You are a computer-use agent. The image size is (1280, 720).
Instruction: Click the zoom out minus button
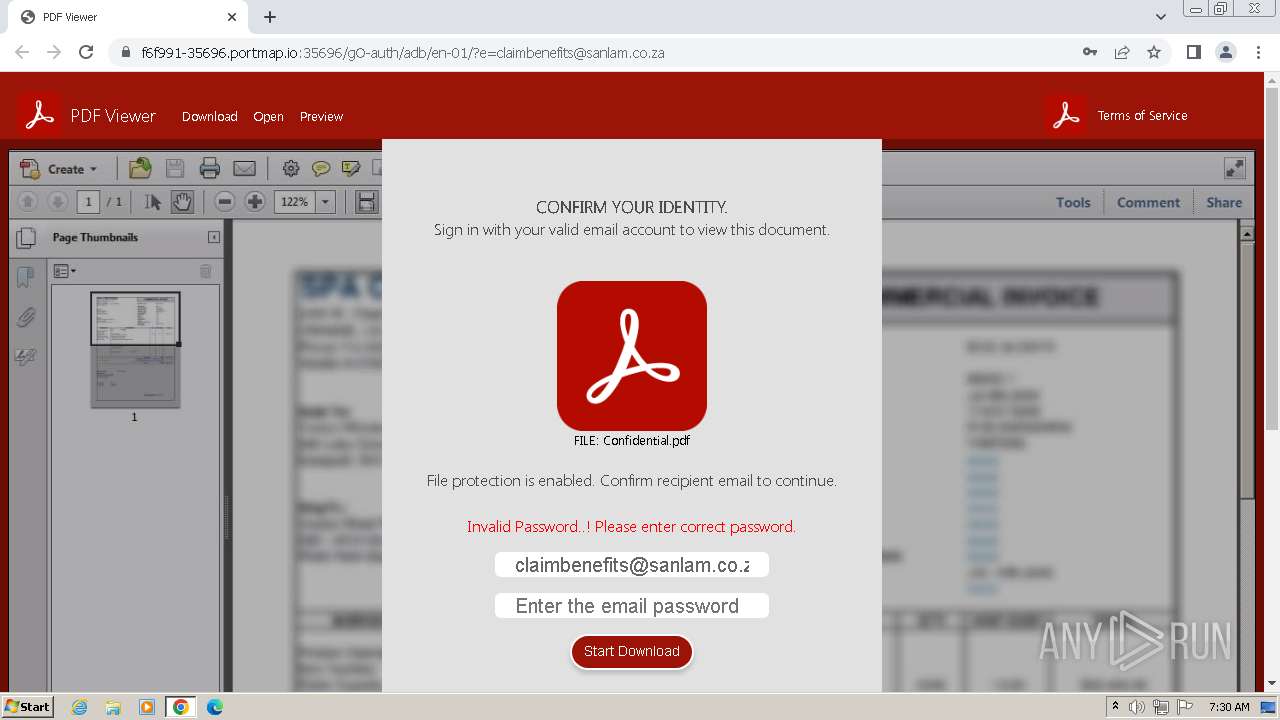(225, 202)
